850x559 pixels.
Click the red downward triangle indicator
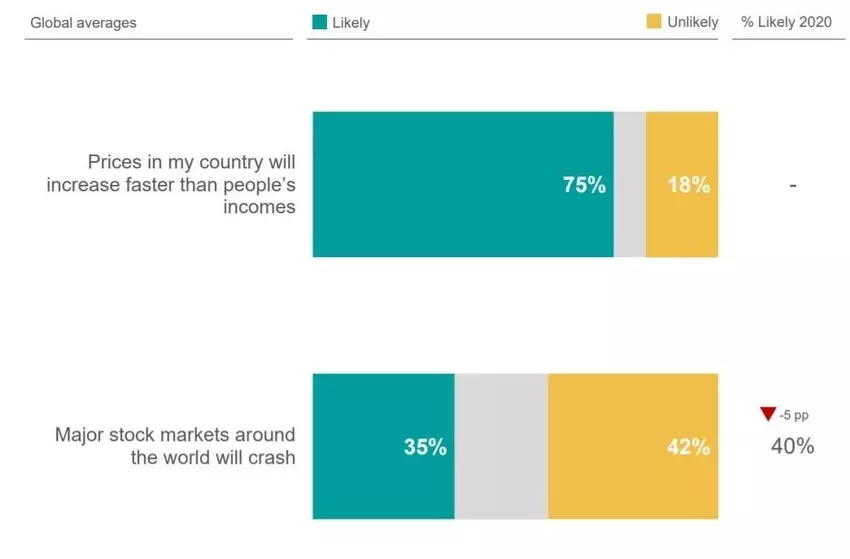pyautogui.click(x=768, y=414)
